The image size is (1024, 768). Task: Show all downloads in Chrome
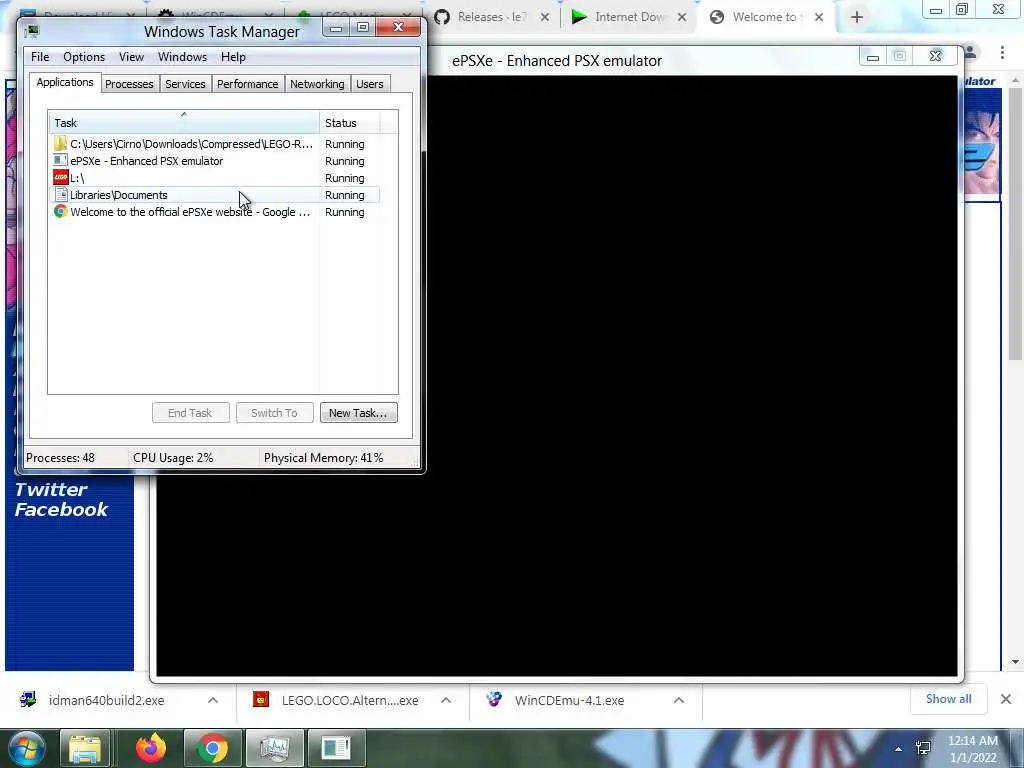coord(948,699)
